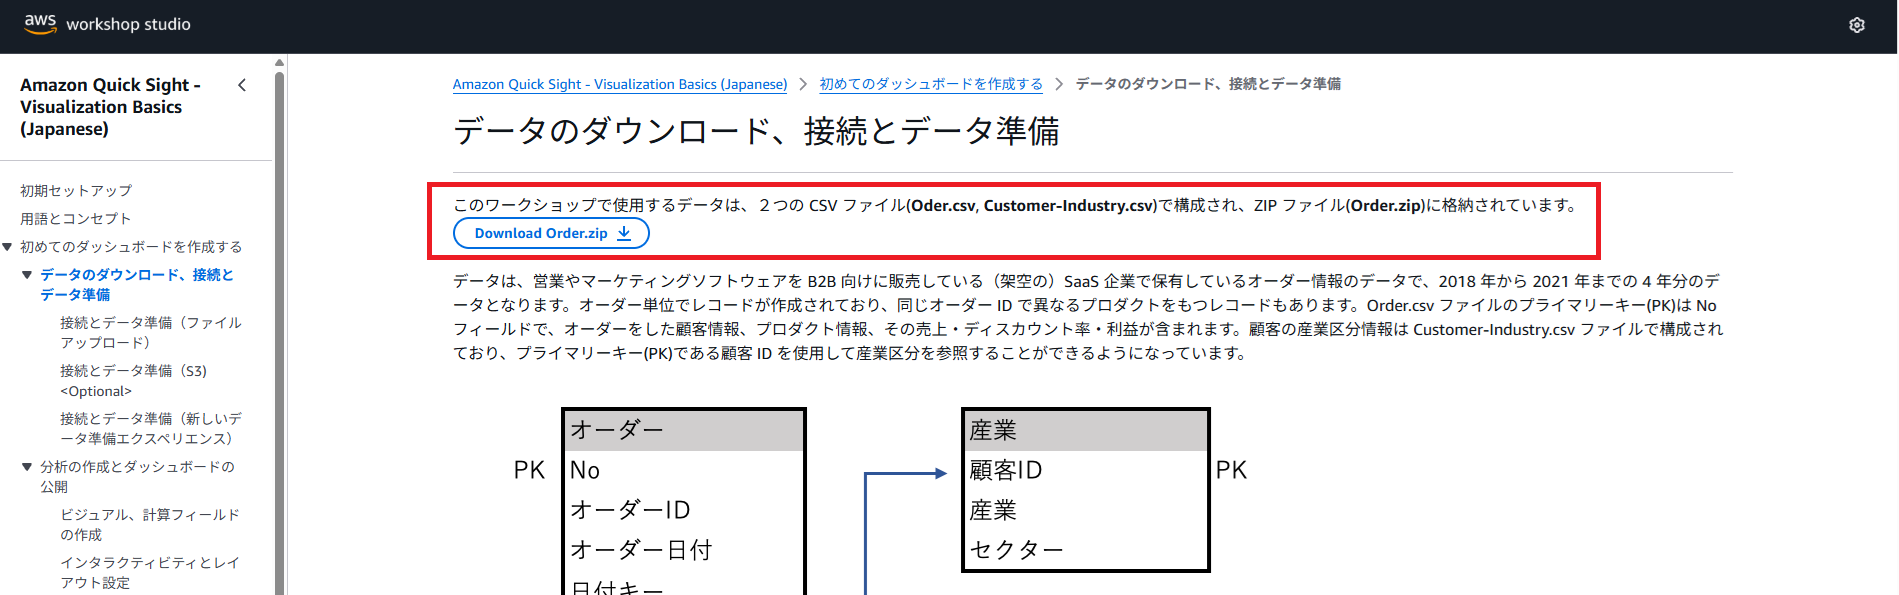Collapse the データのダウンロード、接続とデータ準備 triangle
Screen dimensions: 1899x595
[x=27, y=275]
